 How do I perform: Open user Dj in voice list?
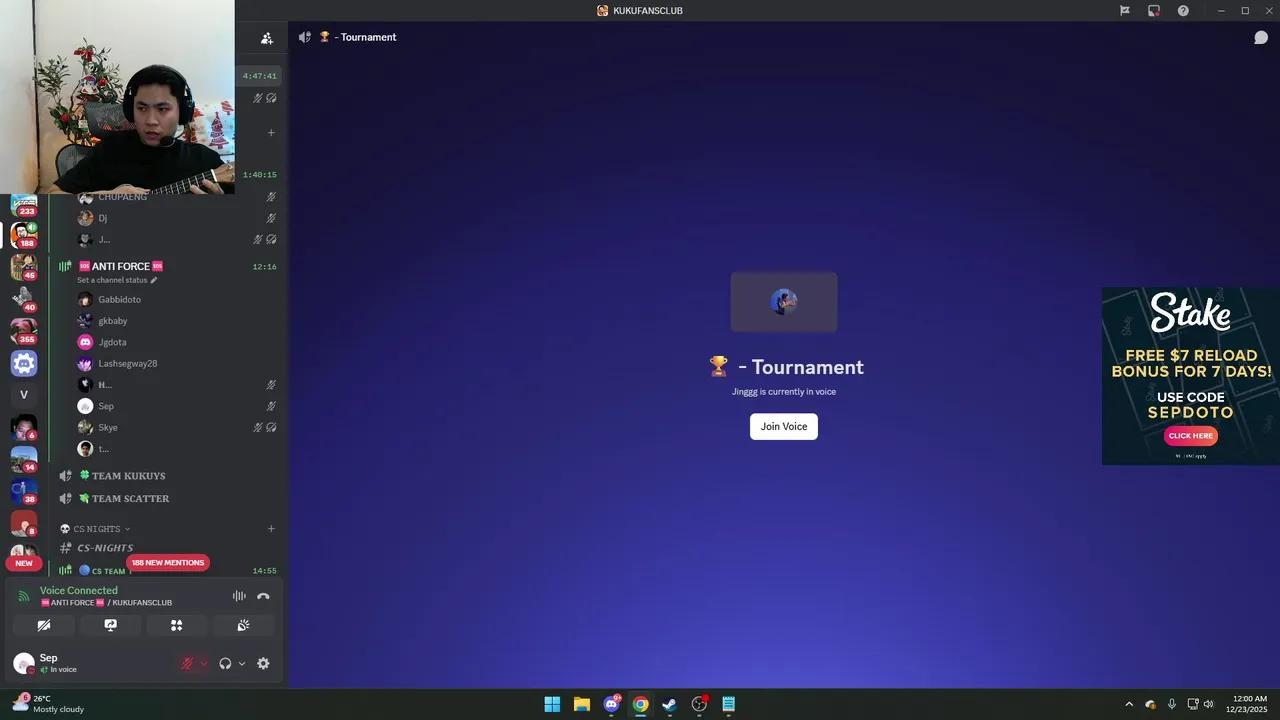coord(102,218)
